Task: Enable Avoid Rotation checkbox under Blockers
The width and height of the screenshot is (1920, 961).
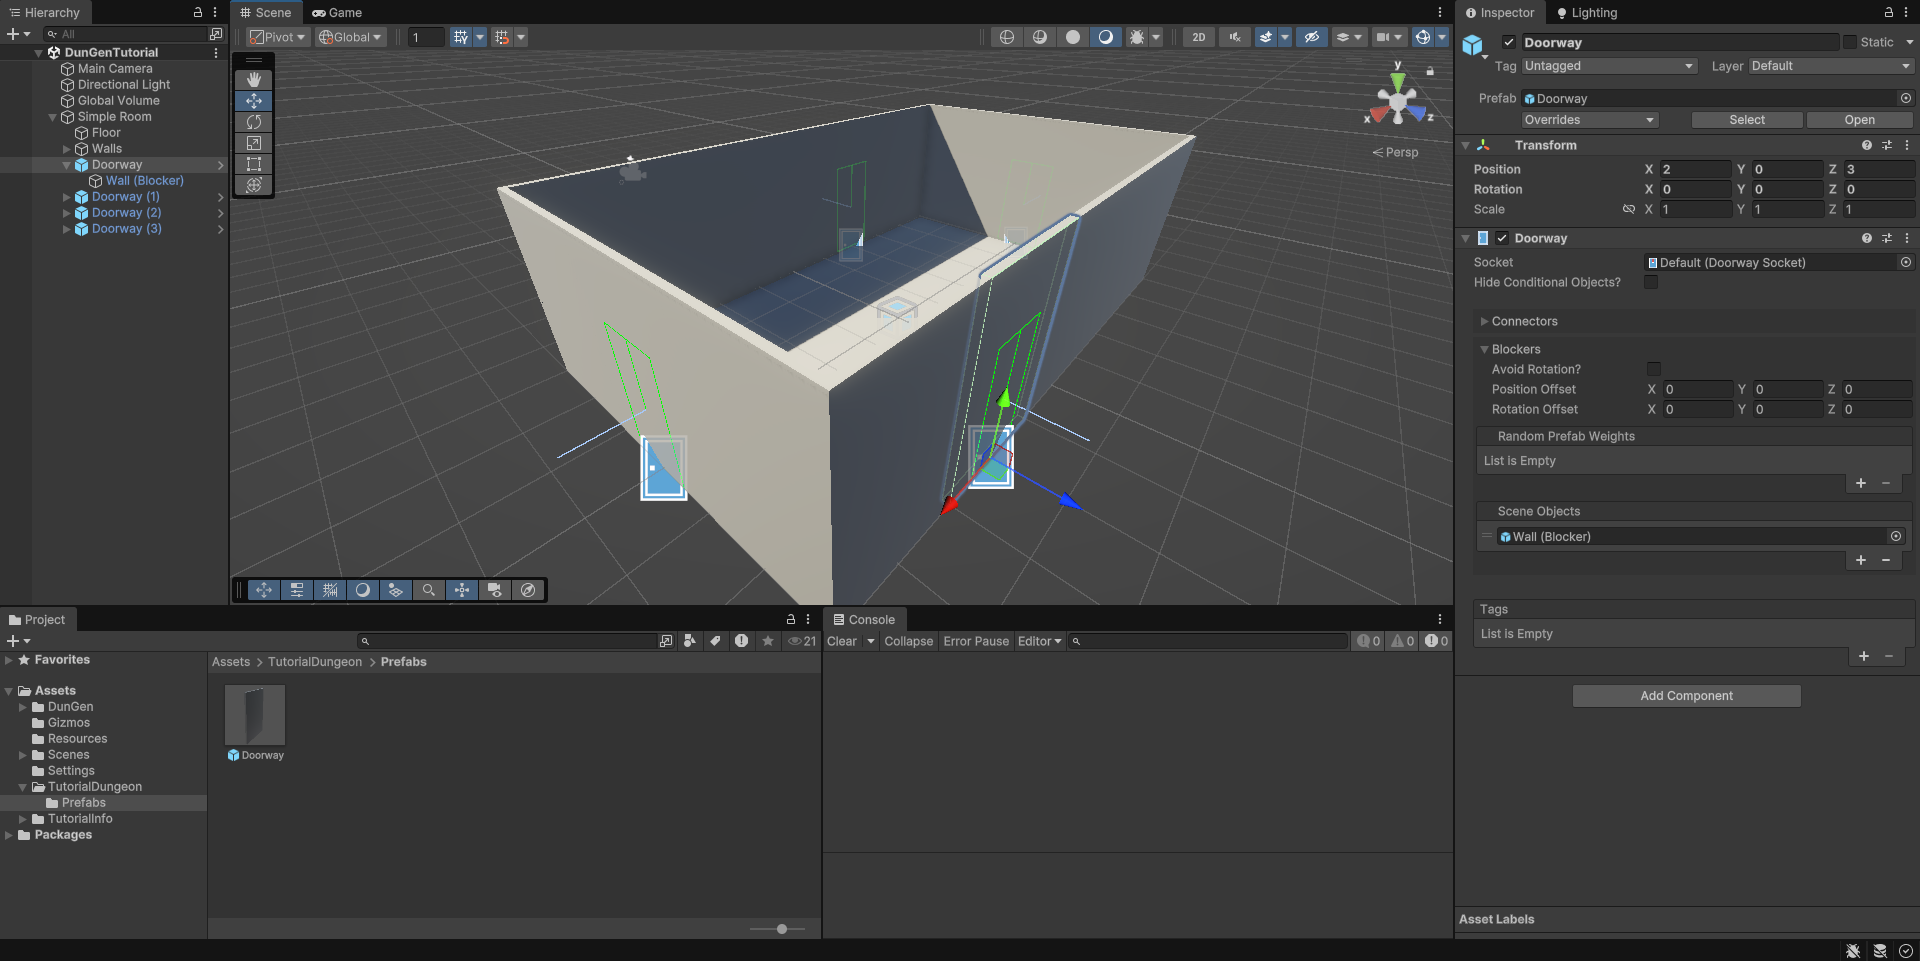Action: [x=1653, y=369]
